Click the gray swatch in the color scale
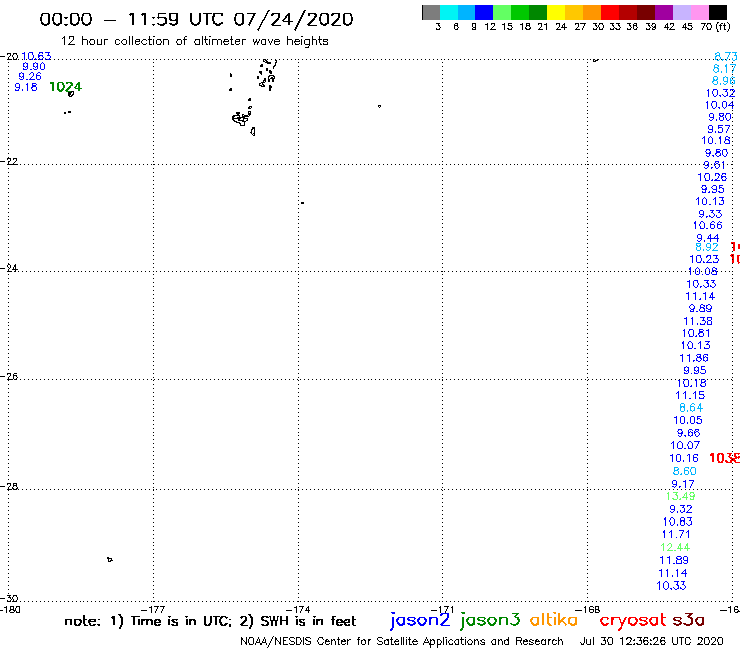 tap(431, 12)
